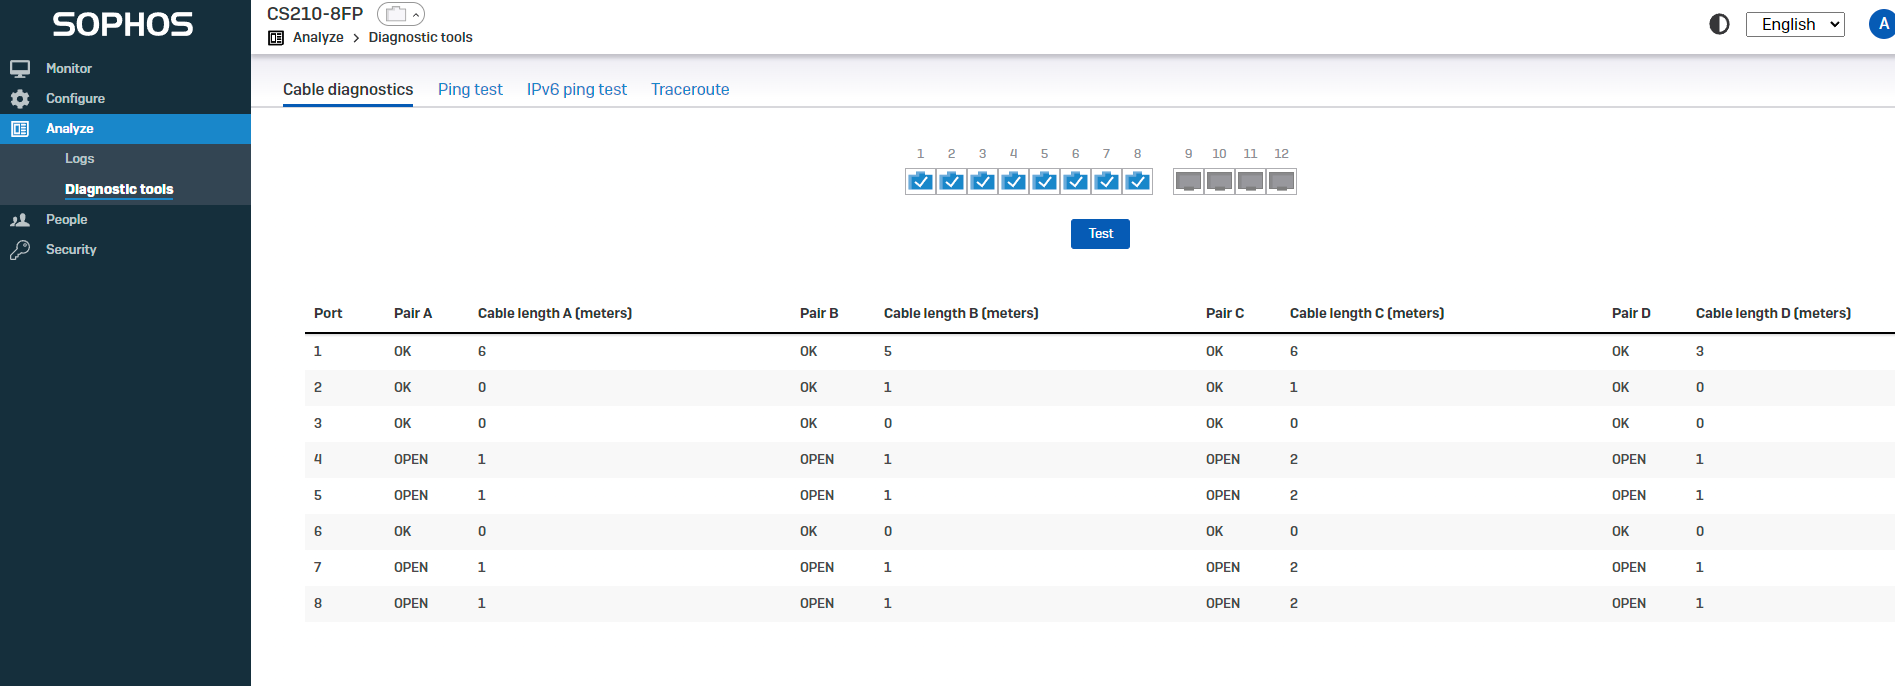Deselect port 8 checkbox
The height and width of the screenshot is (686, 1895).
point(1137,181)
